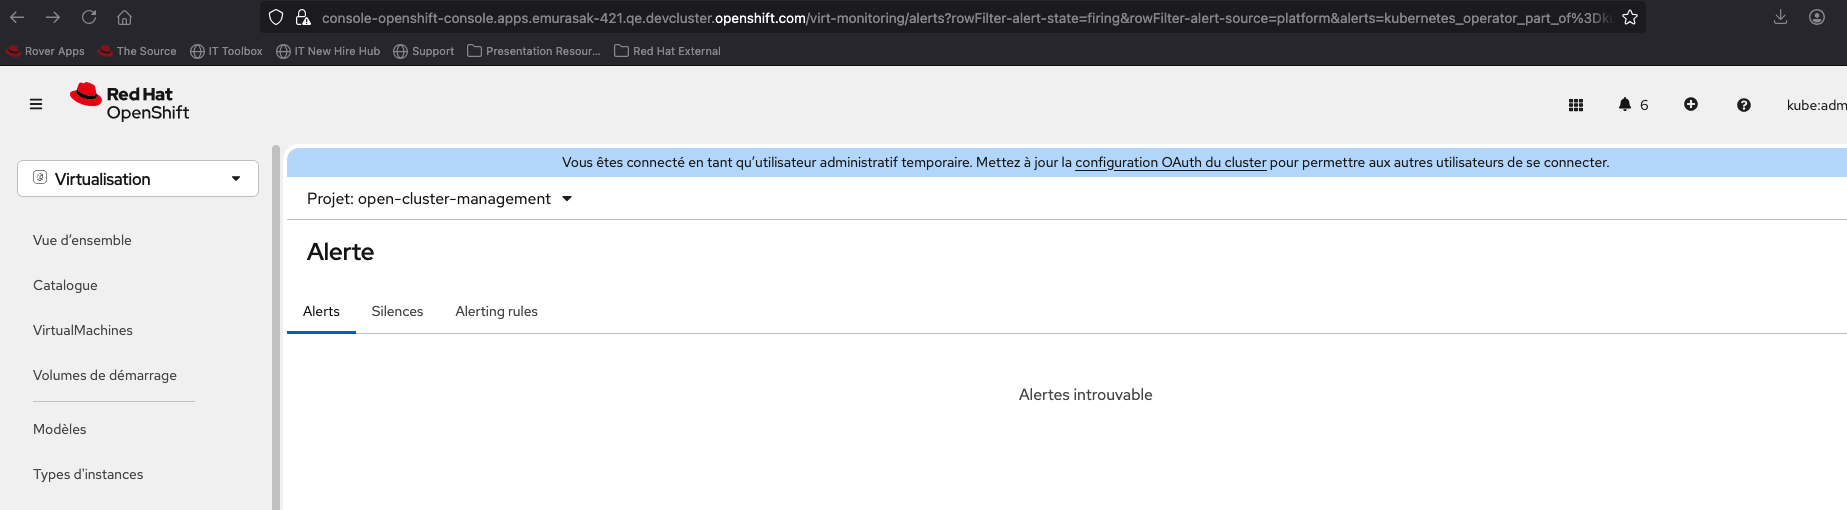Screen dimensions: 1847x510
Task: Click the browser URL address field
Action: tap(960, 18)
